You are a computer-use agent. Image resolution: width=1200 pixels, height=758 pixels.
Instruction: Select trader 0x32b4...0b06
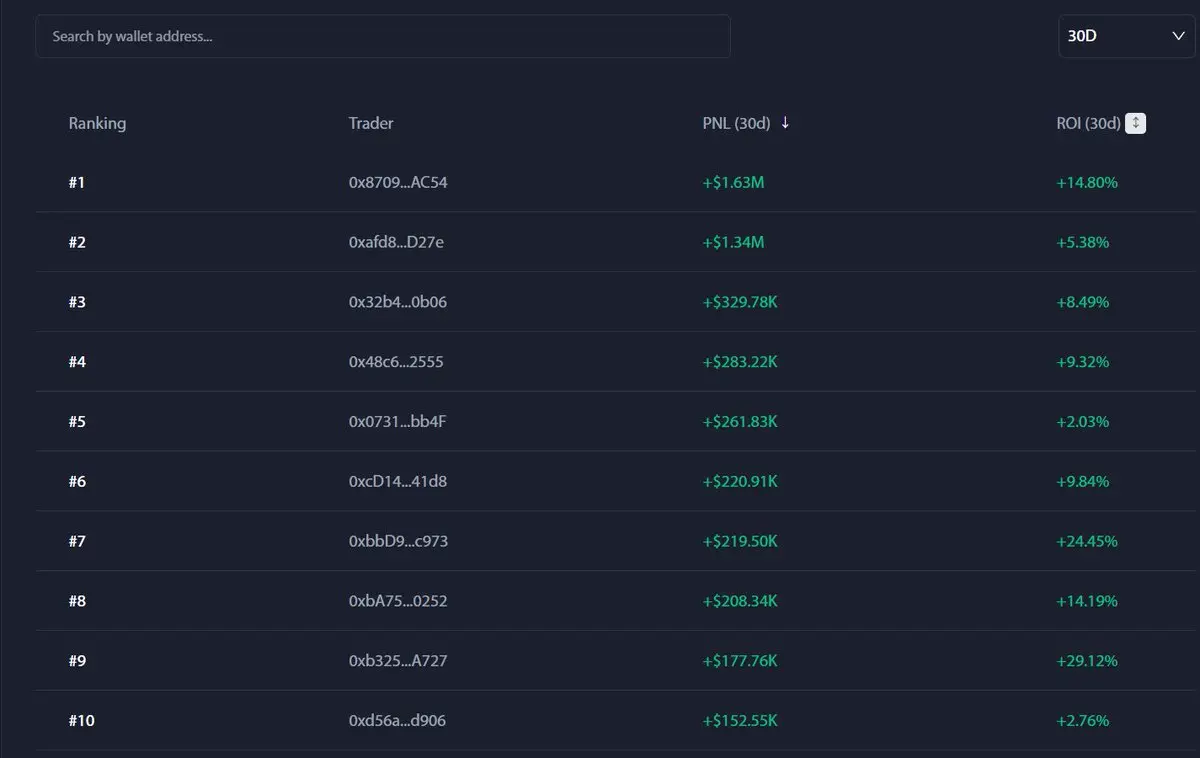pyautogui.click(x=398, y=302)
